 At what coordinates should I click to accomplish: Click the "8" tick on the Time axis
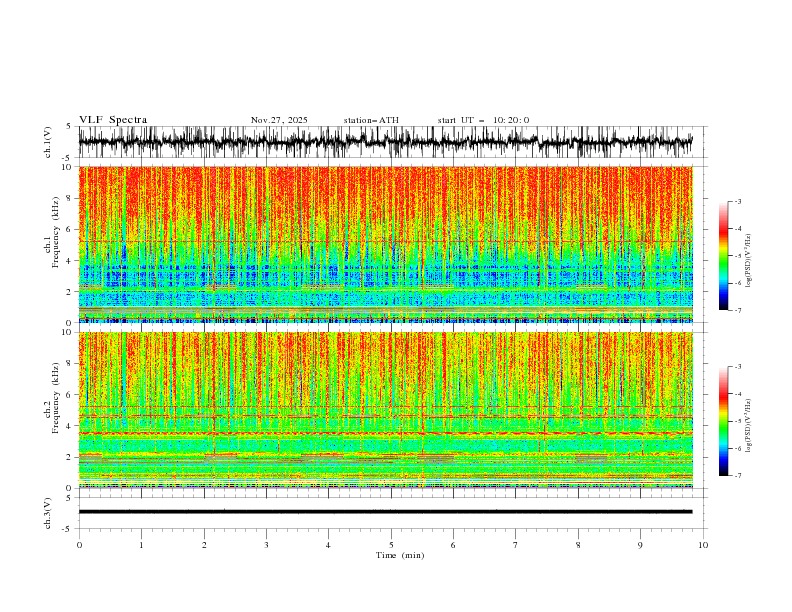[578, 545]
